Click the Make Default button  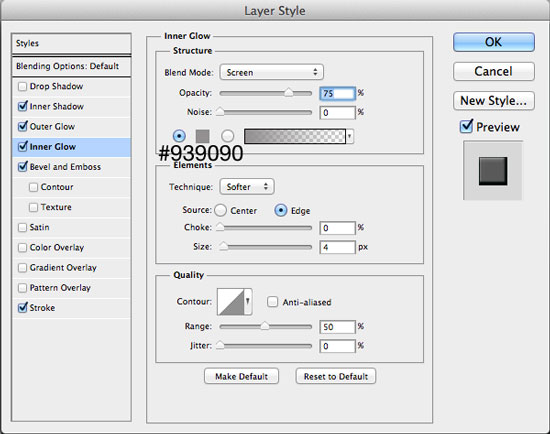[241, 376]
